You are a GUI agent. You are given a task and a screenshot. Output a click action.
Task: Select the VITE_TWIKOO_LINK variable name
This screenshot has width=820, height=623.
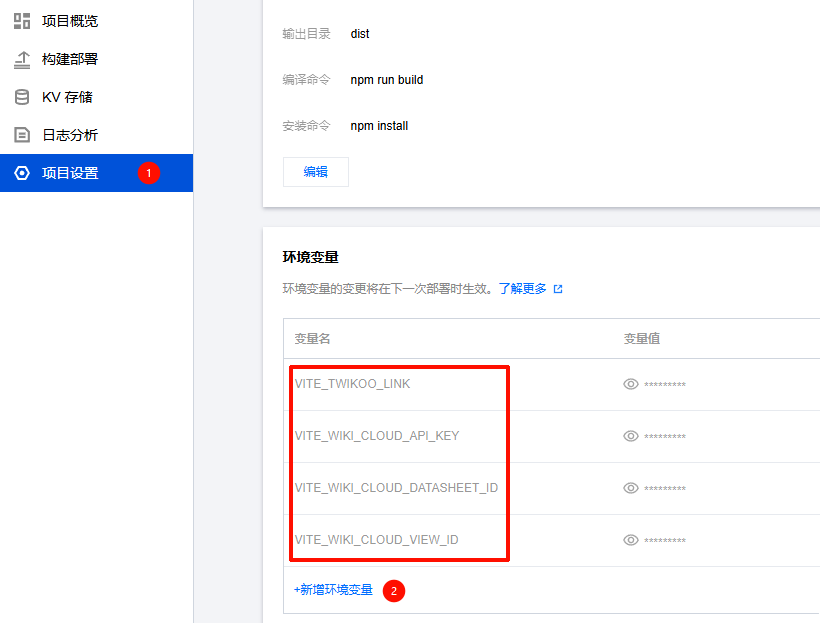tap(352, 384)
